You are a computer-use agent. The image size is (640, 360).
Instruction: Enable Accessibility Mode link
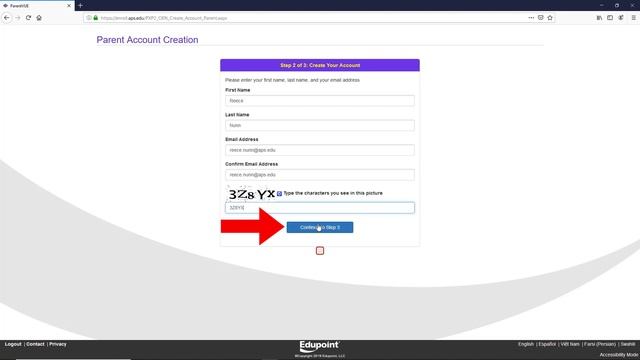click(619, 355)
